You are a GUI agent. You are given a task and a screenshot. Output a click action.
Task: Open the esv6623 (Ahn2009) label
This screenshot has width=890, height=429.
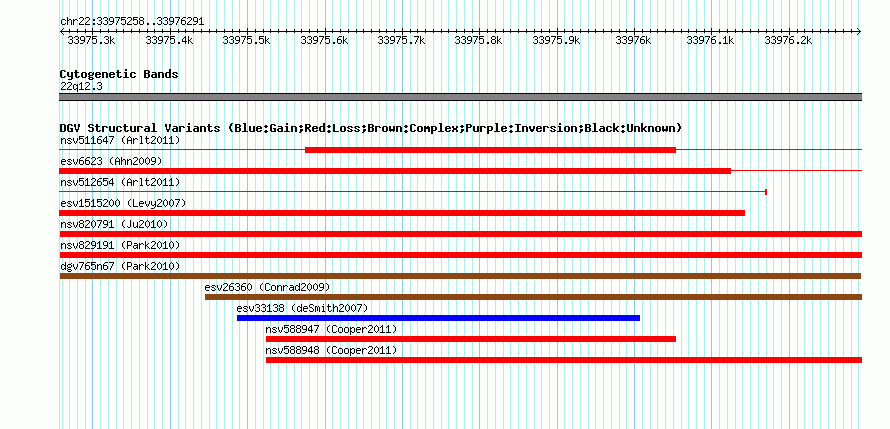click(111, 161)
